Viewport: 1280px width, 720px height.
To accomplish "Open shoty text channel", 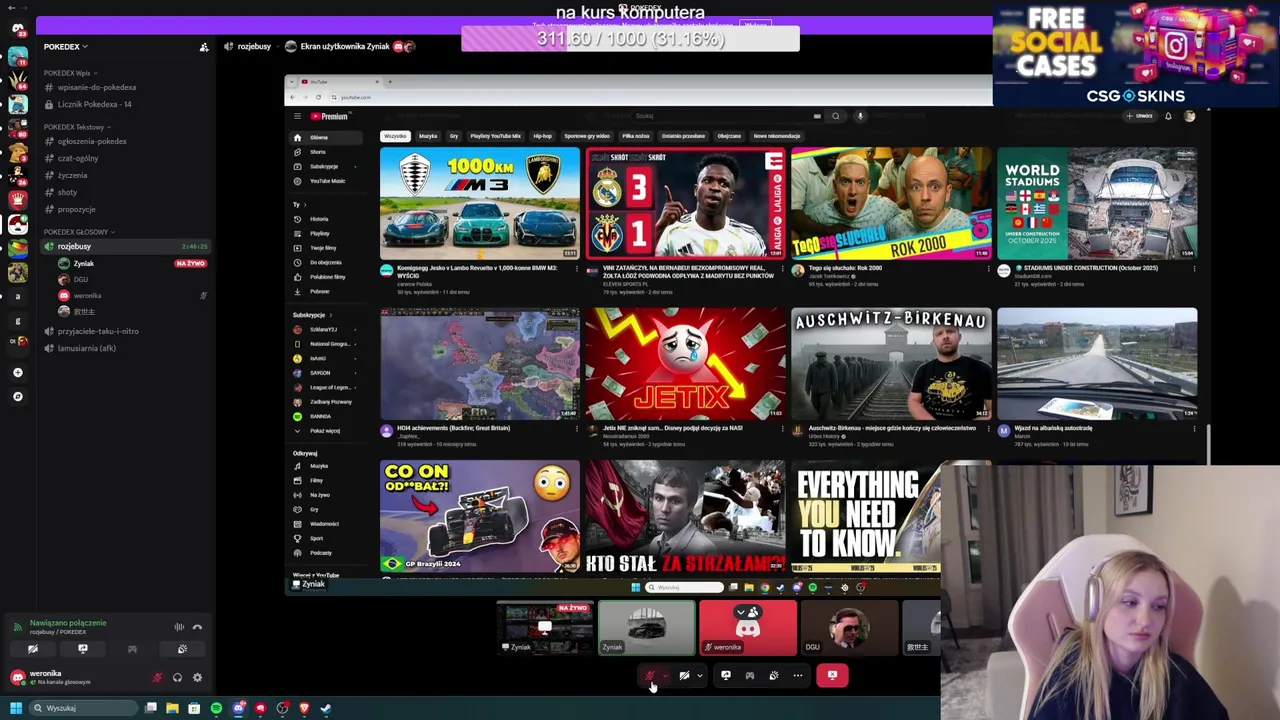I will click(67, 193).
